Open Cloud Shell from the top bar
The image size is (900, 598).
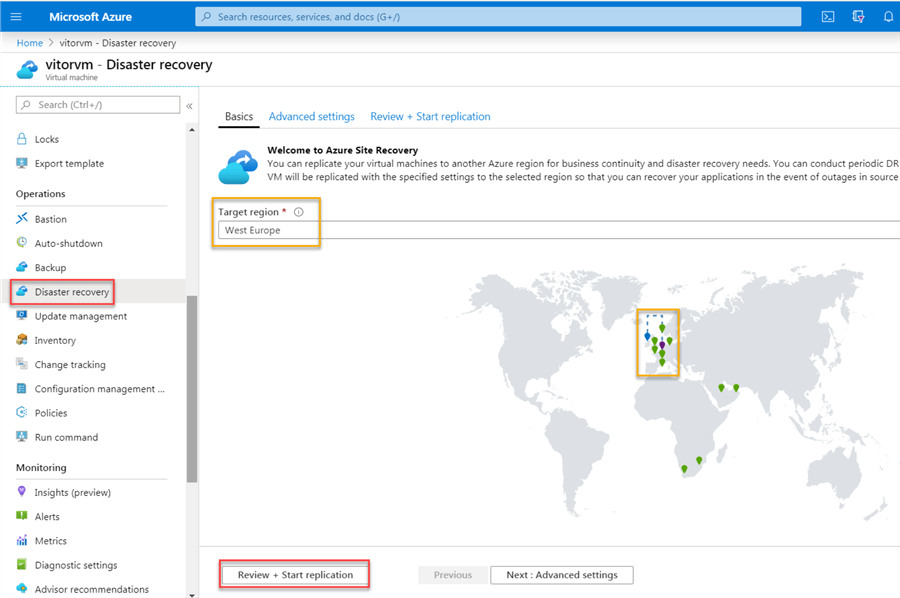click(828, 16)
